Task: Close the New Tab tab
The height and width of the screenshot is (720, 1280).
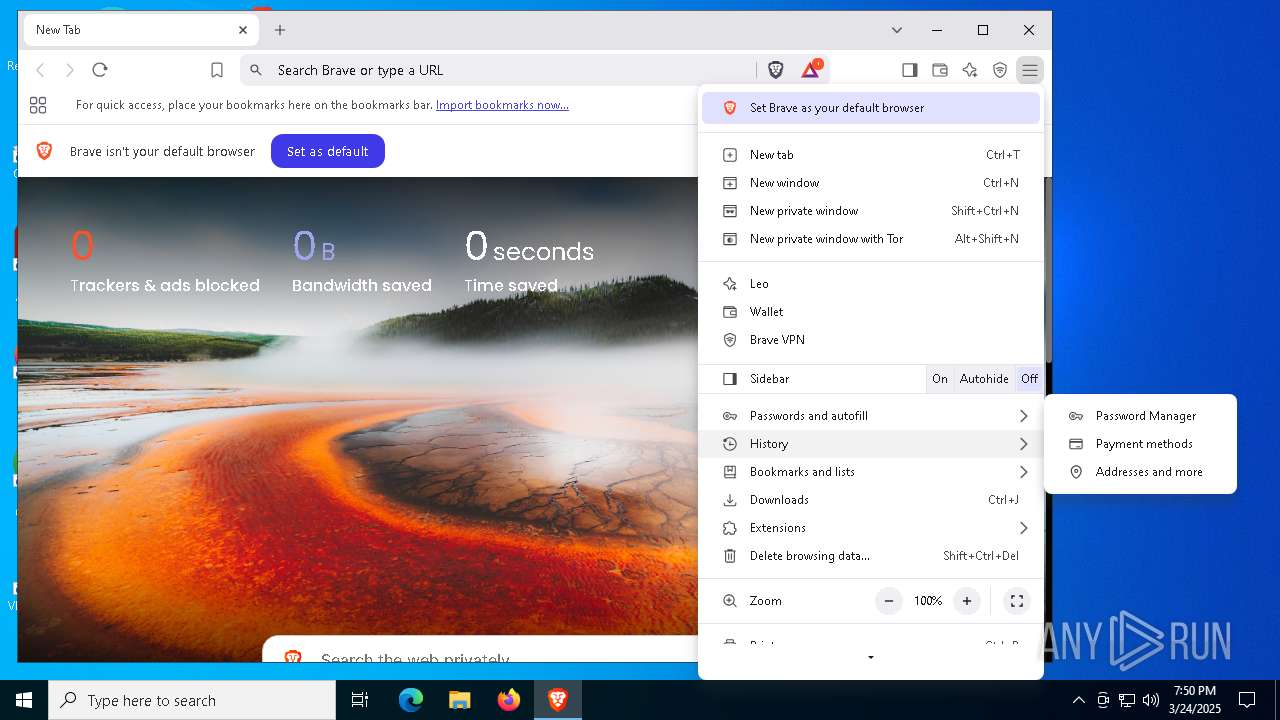Action: 243,30
